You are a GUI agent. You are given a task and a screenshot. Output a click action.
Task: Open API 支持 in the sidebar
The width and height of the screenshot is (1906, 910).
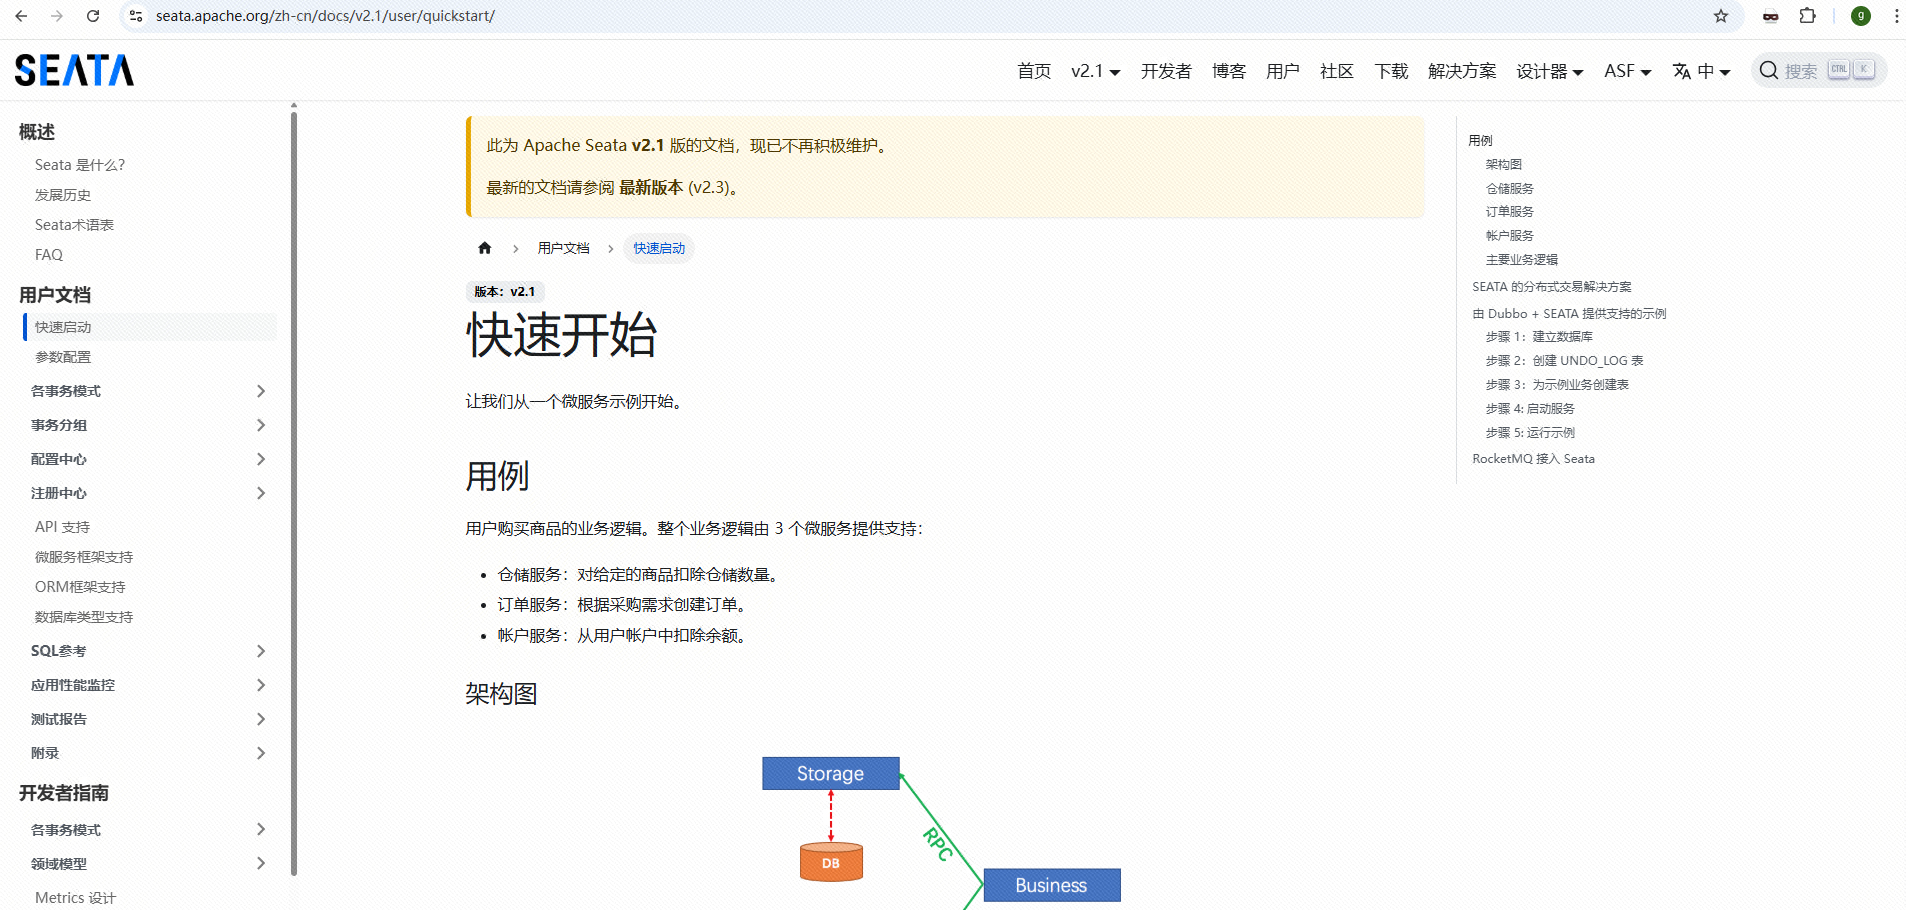pos(62,527)
